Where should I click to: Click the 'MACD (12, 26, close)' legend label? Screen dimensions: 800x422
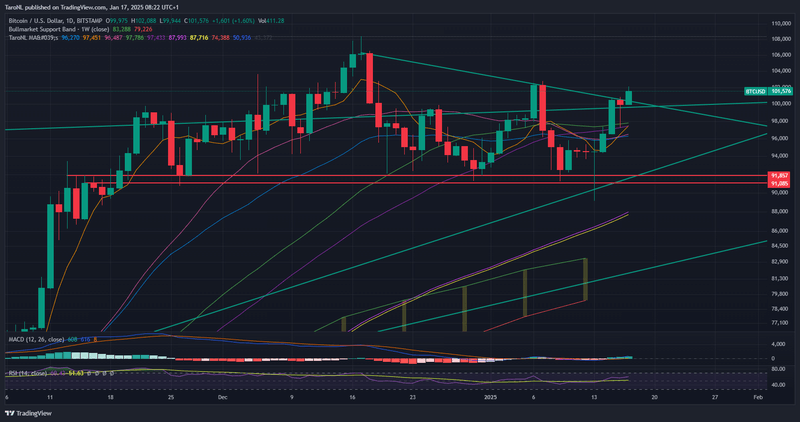pyautogui.click(x=36, y=339)
